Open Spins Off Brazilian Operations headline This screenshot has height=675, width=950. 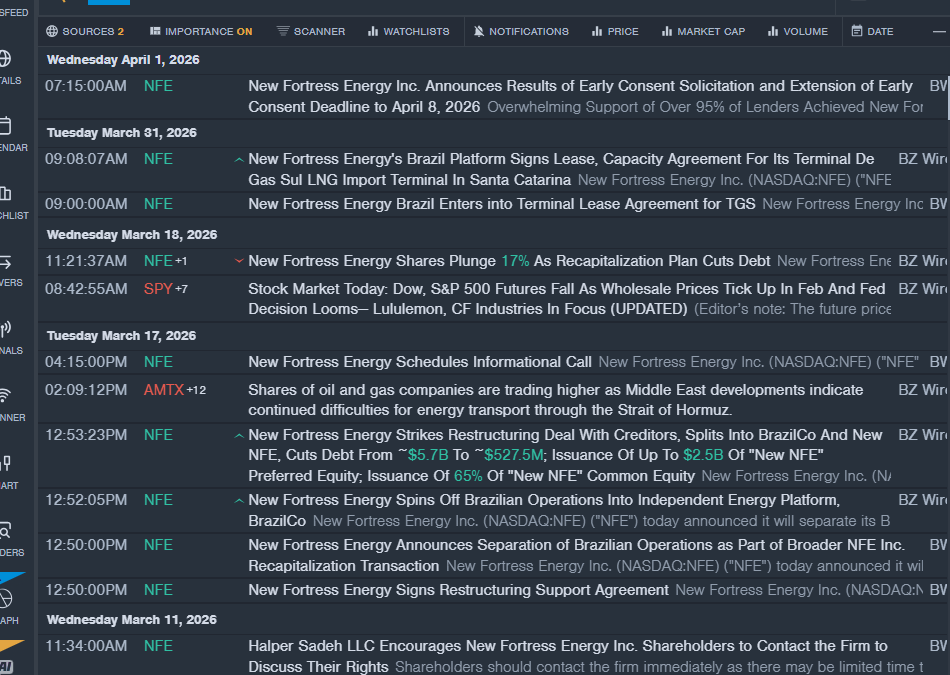[544, 510]
